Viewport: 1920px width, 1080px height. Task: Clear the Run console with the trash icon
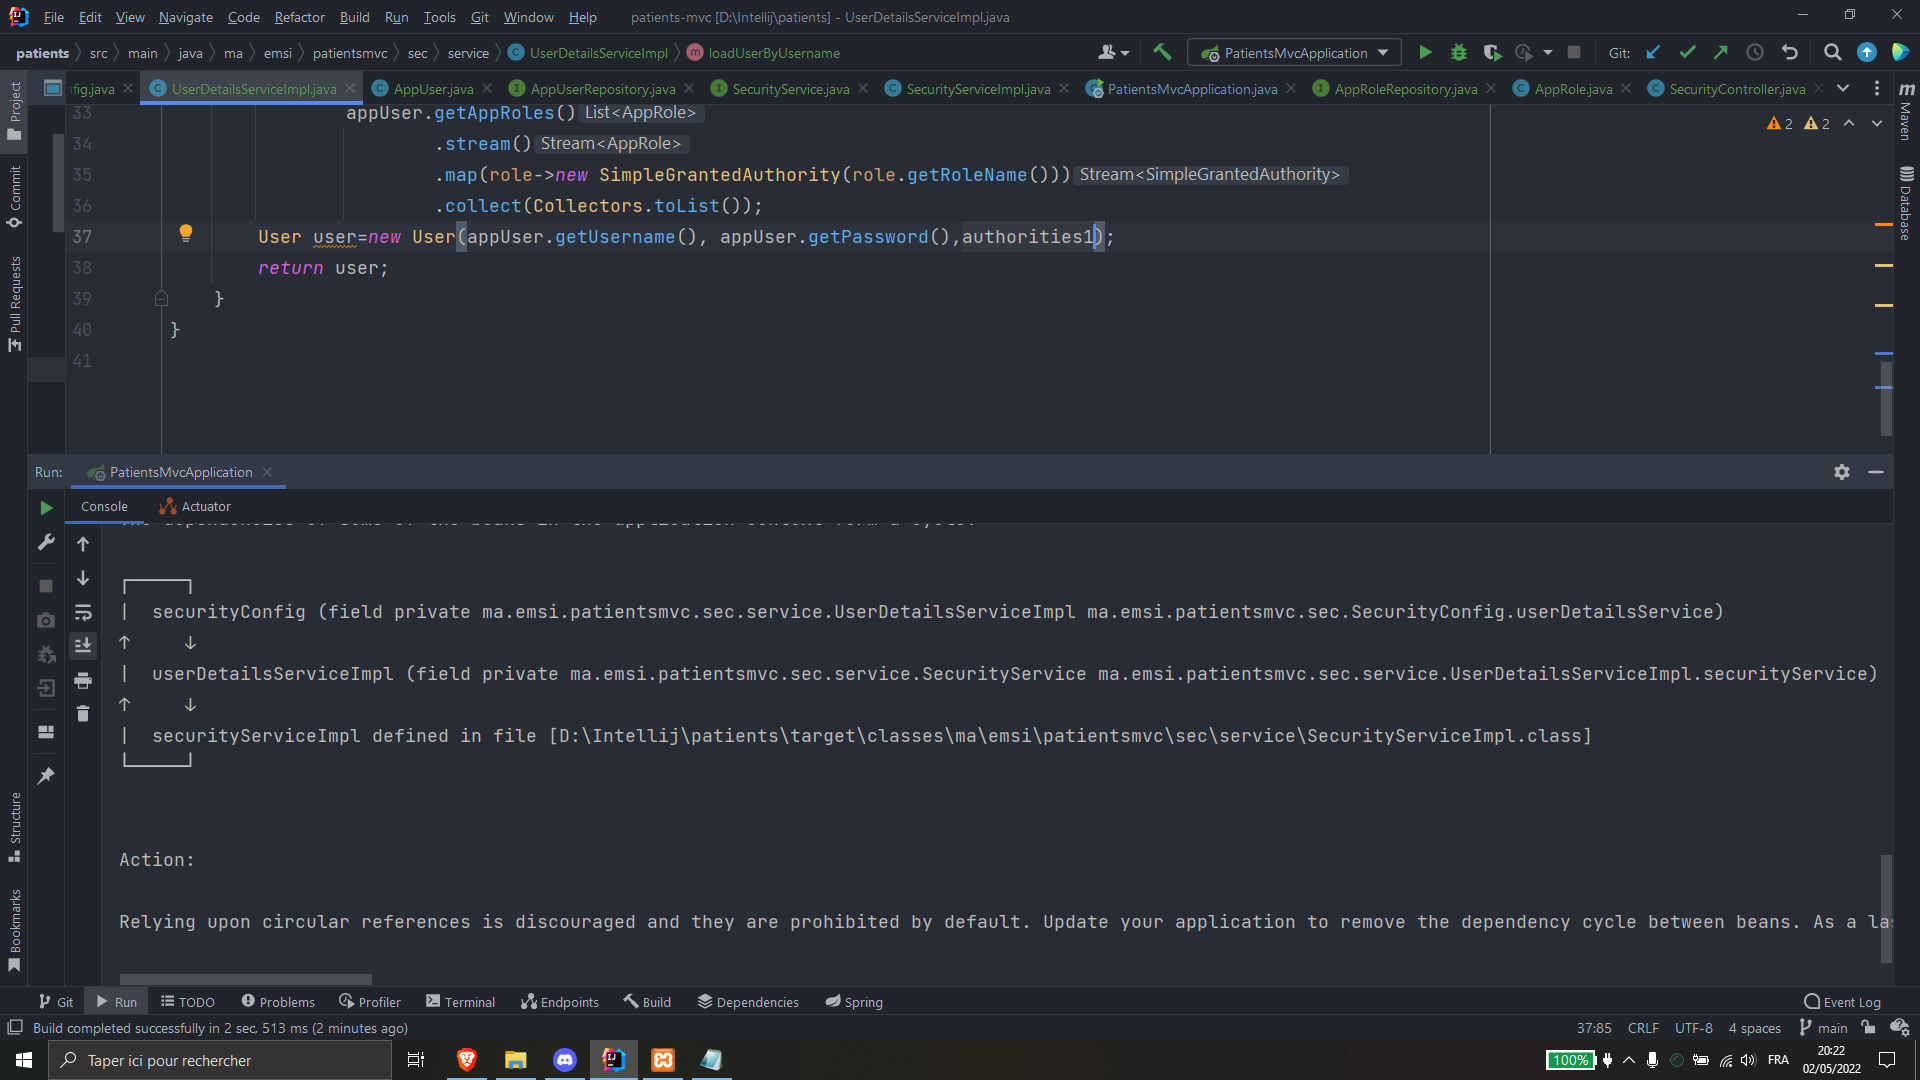coord(83,713)
